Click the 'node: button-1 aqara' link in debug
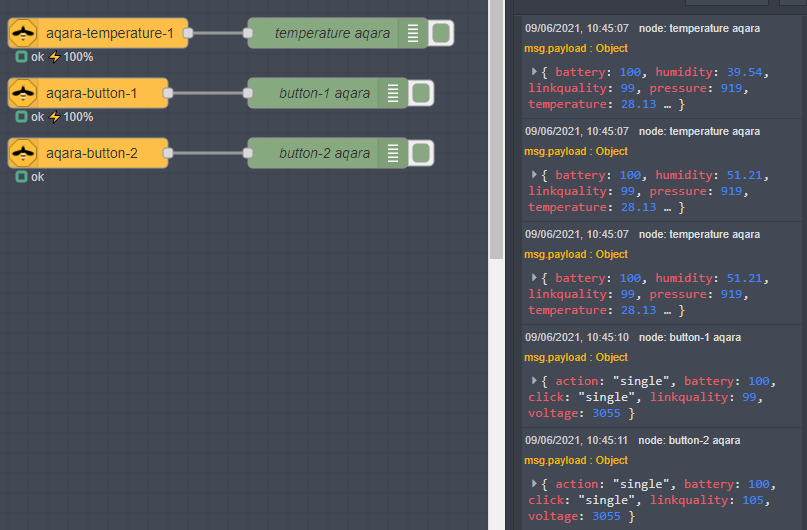 [x=689, y=337]
